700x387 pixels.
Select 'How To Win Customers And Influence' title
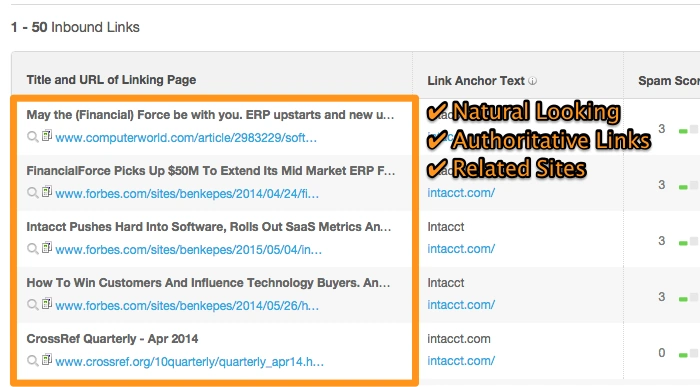click(x=208, y=283)
